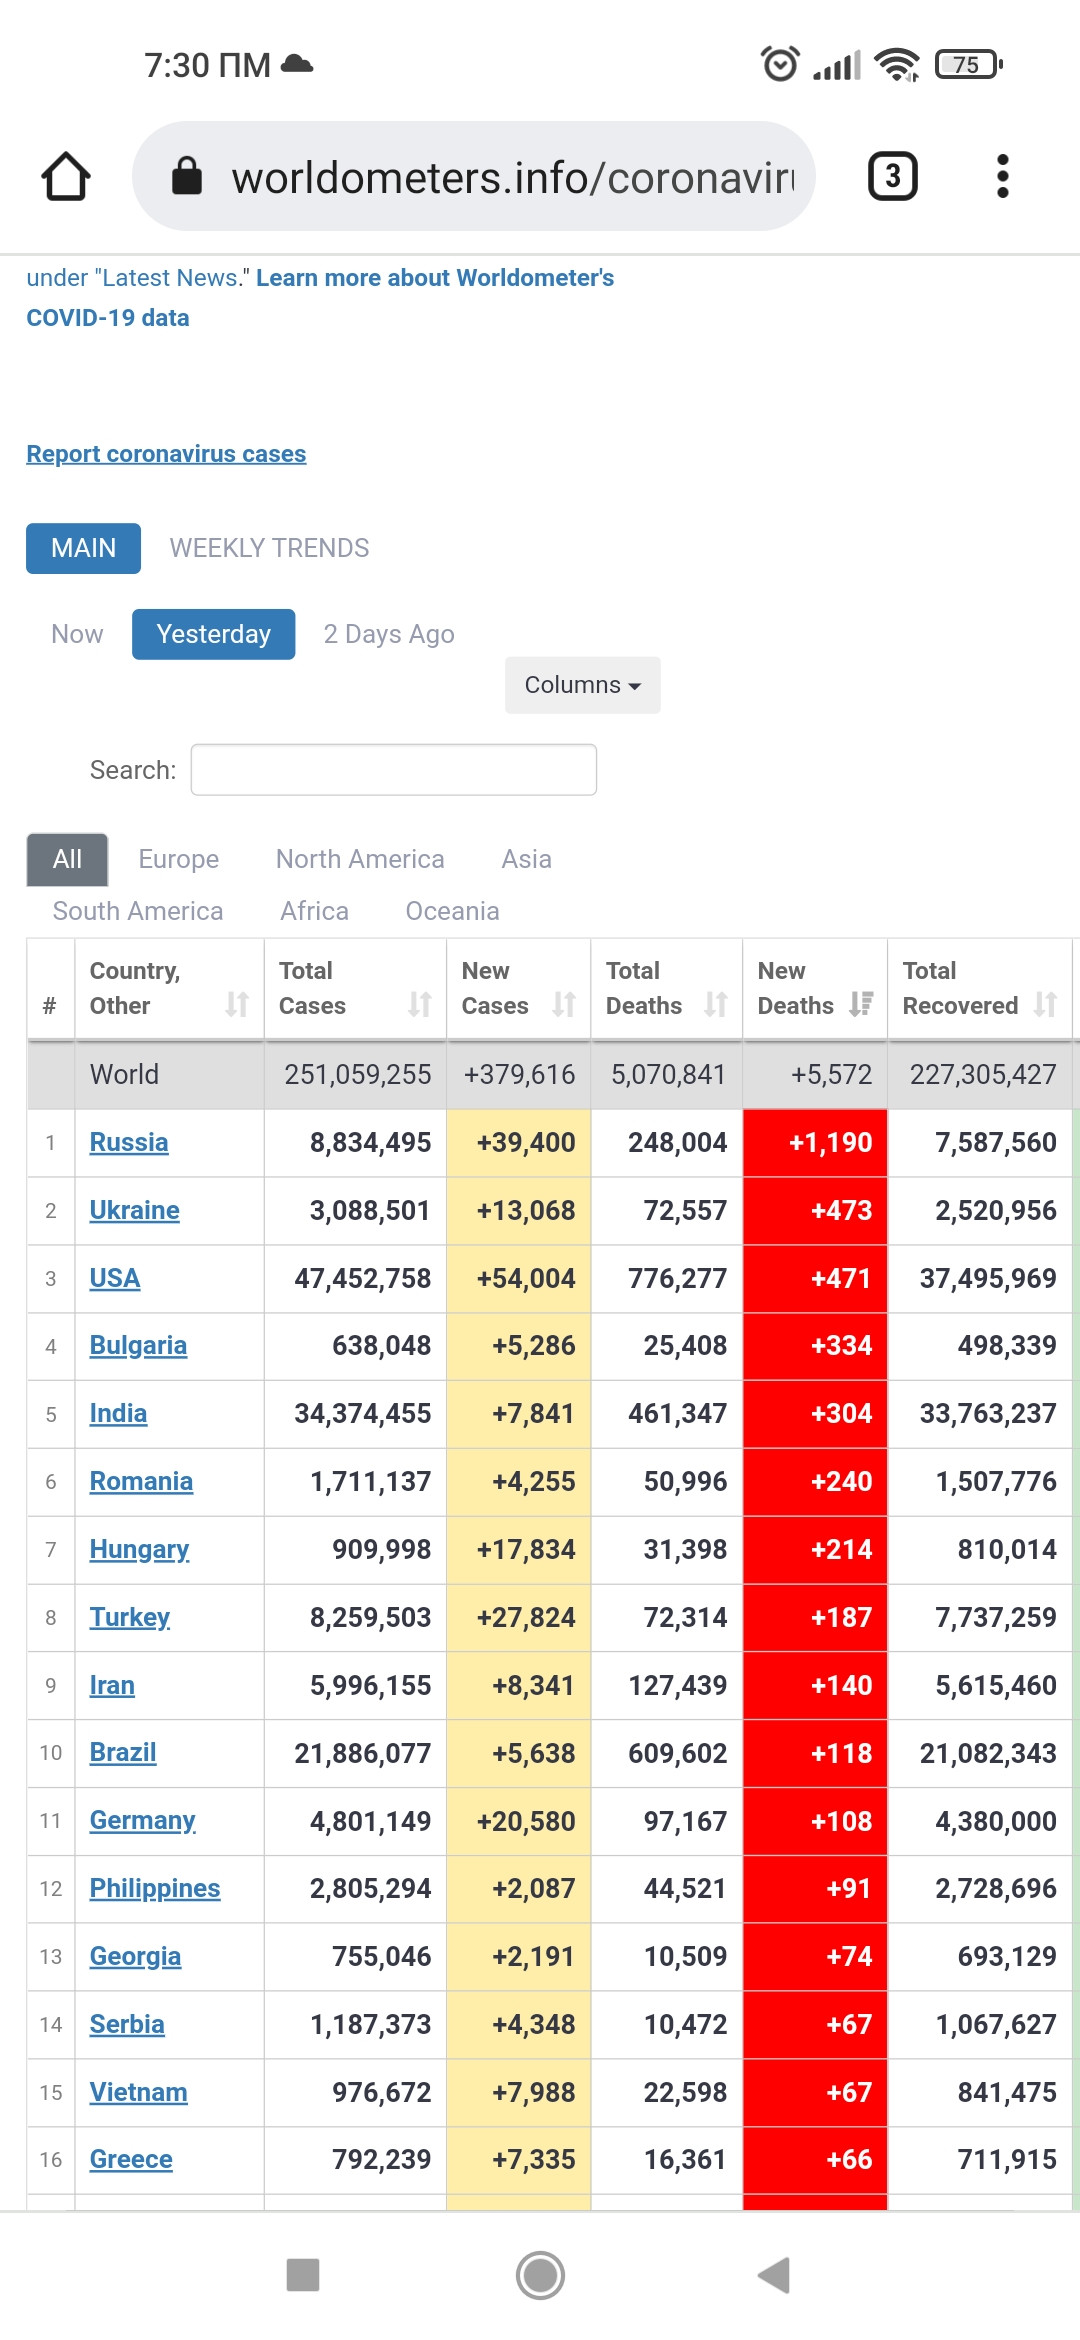Open the Ukraine country link
Screen dimensions: 1080x2340
pos(135,1210)
